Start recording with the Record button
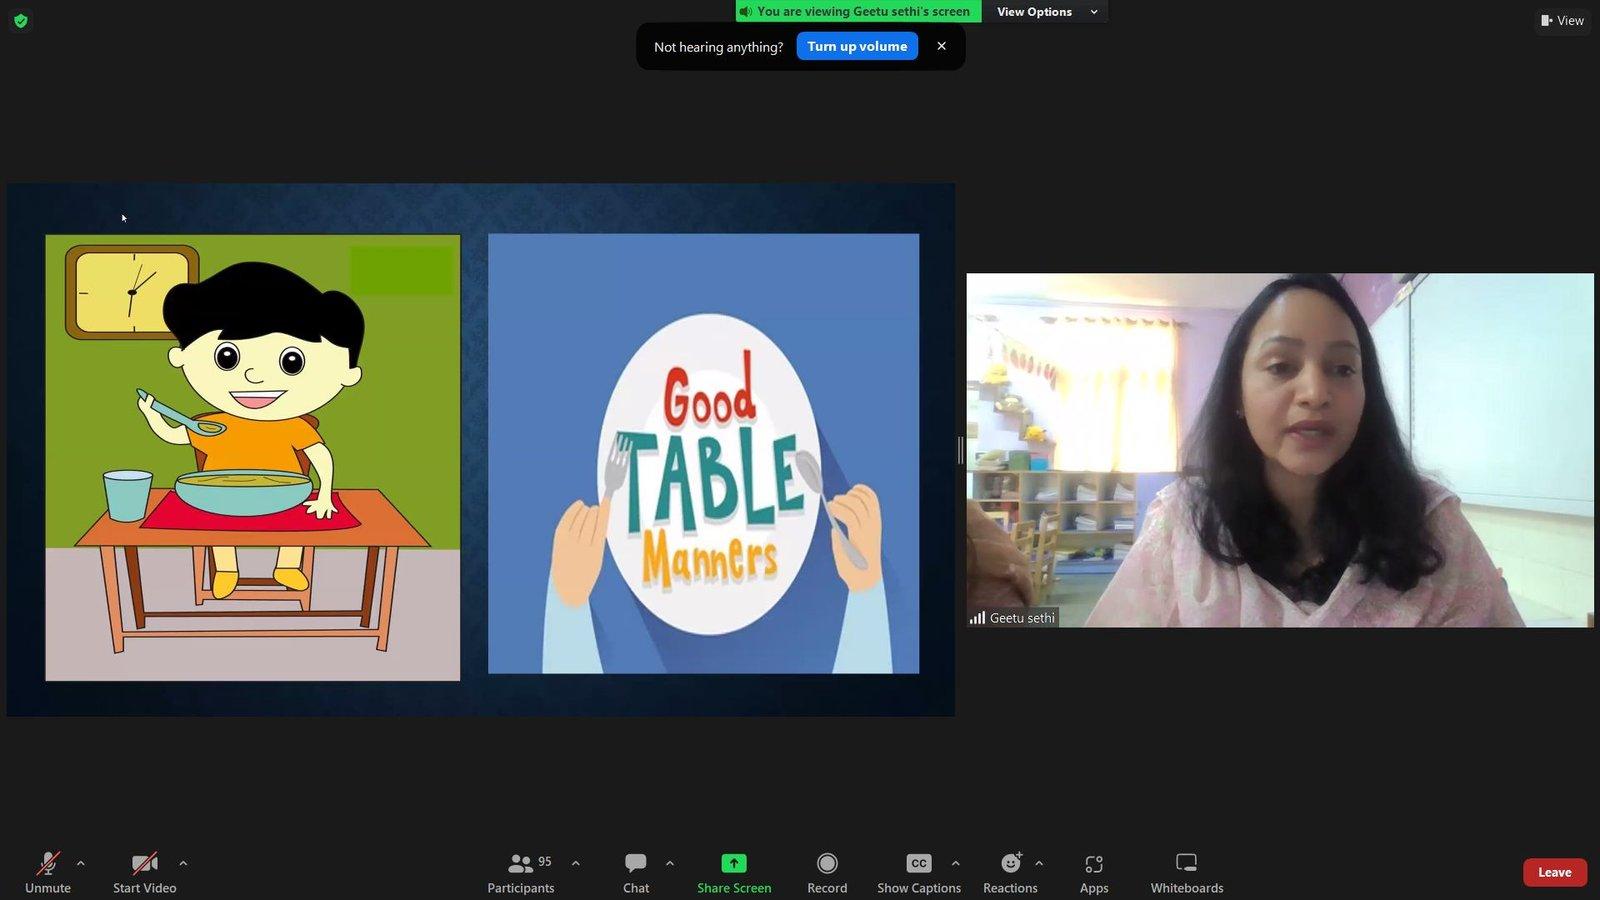Image resolution: width=1600 pixels, height=900 pixels. (827, 872)
